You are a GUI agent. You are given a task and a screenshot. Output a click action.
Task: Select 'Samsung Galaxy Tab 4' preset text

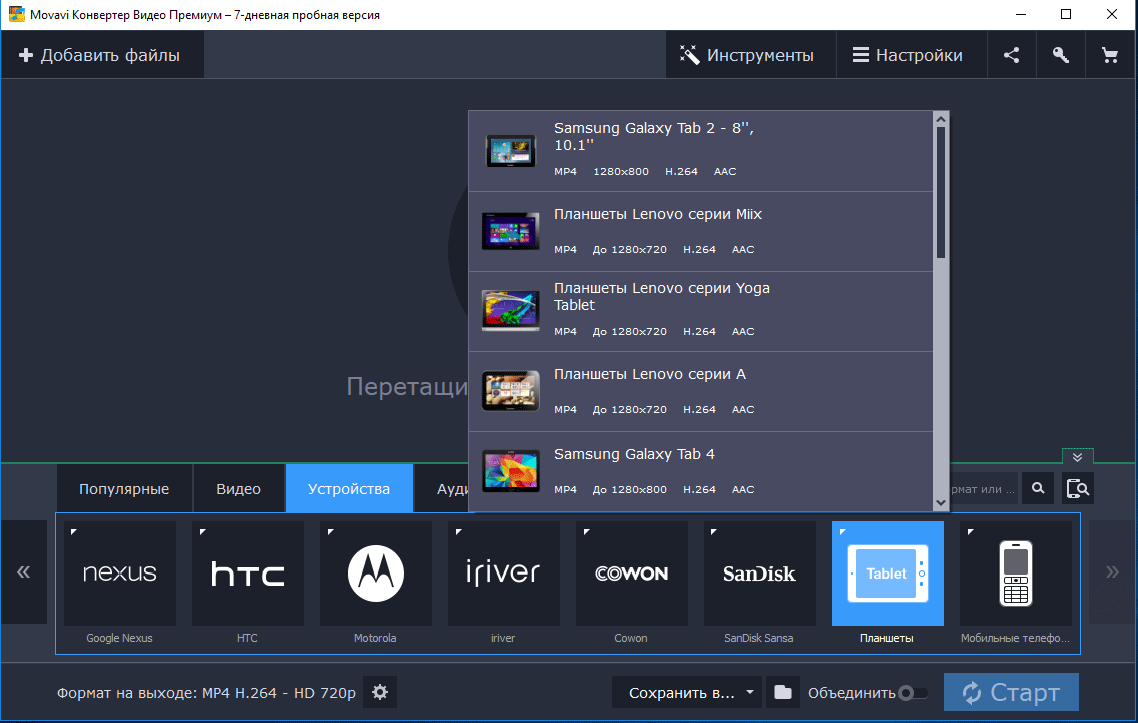tap(634, 454)
